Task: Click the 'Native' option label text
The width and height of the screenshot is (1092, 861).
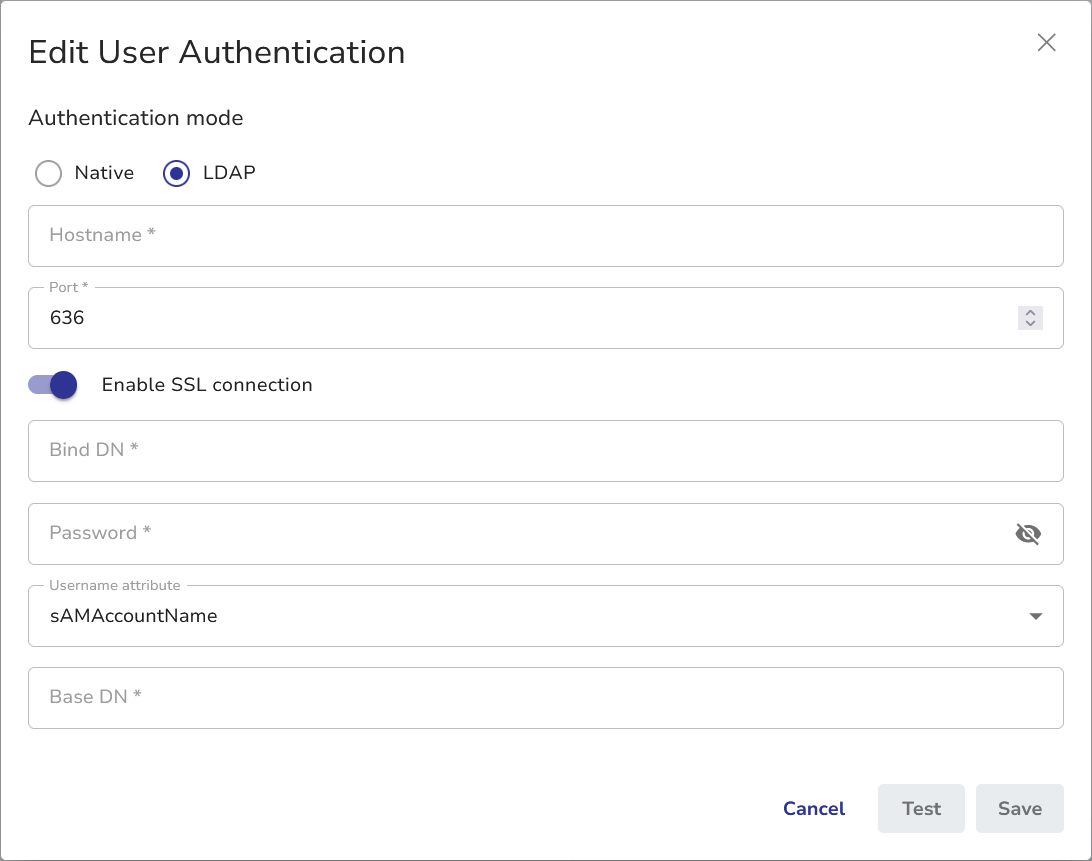Action: pos(104,173)
